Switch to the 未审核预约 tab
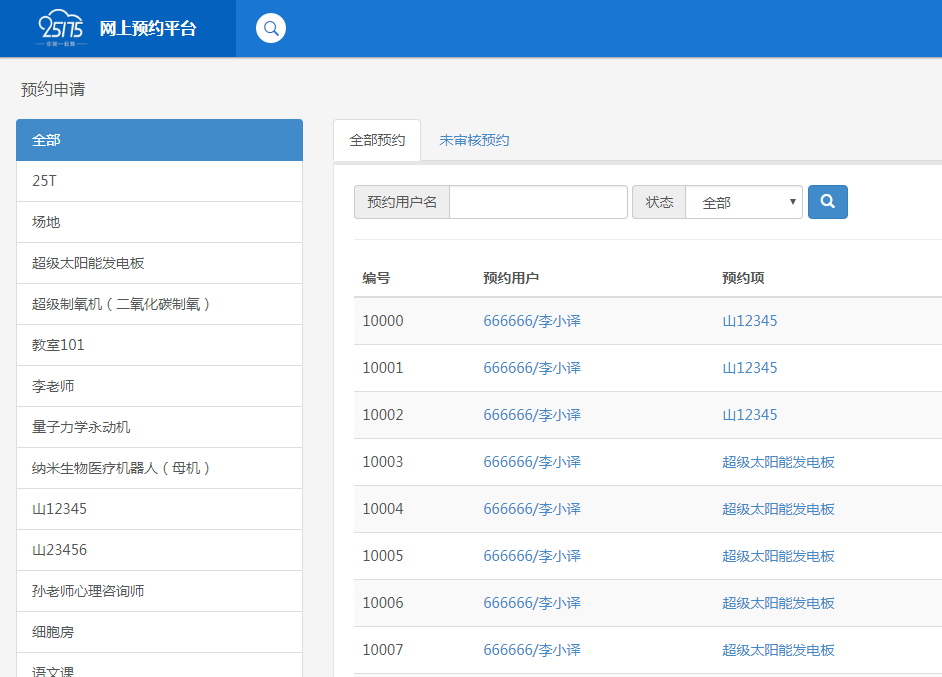 [x=474, y=140]
